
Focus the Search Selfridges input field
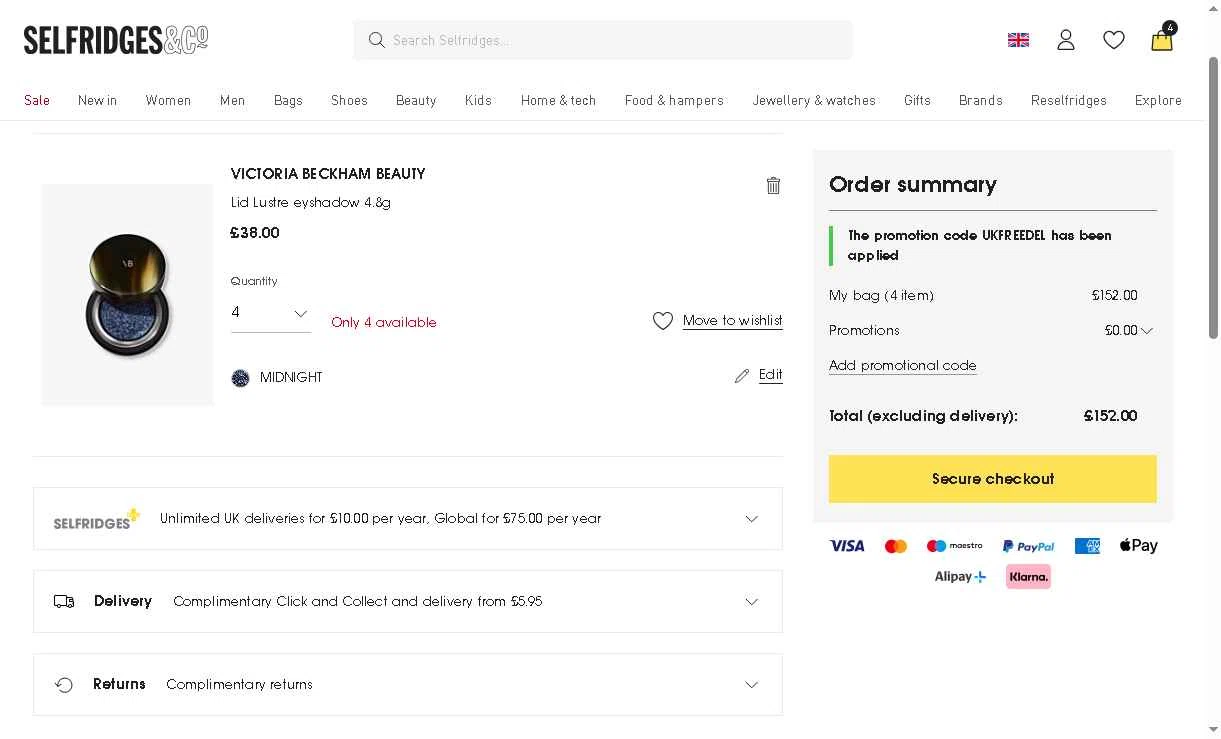click(603, 40)
